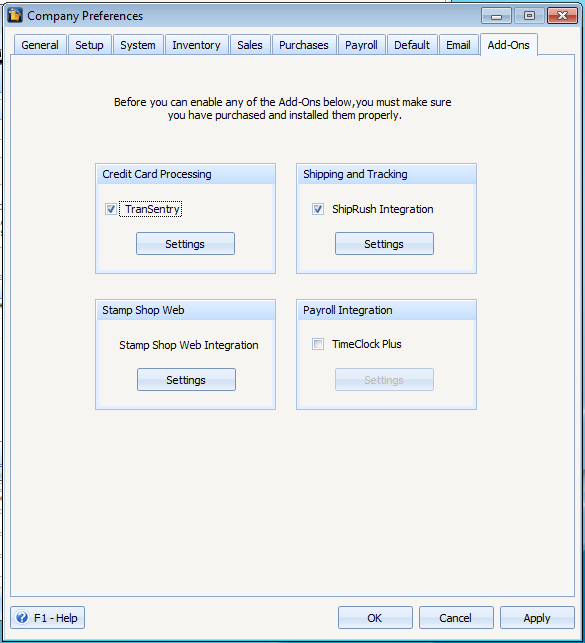
Task: Open the Setup tab
Action: (x=89, y=45)
